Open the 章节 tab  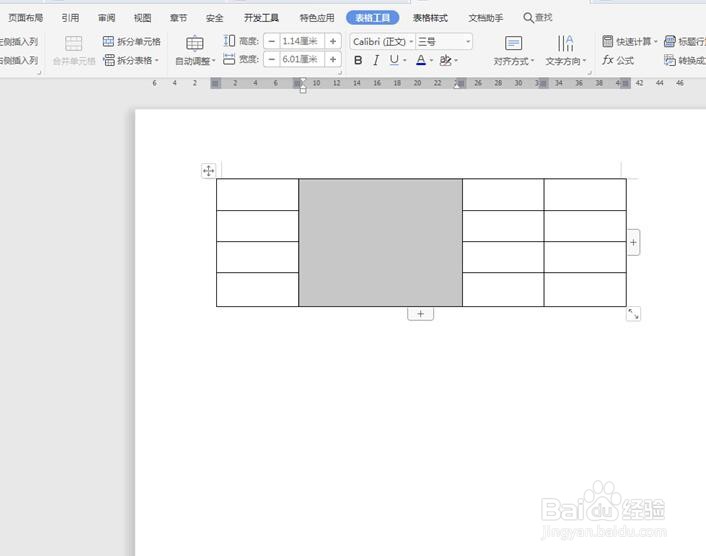[178, 18]
